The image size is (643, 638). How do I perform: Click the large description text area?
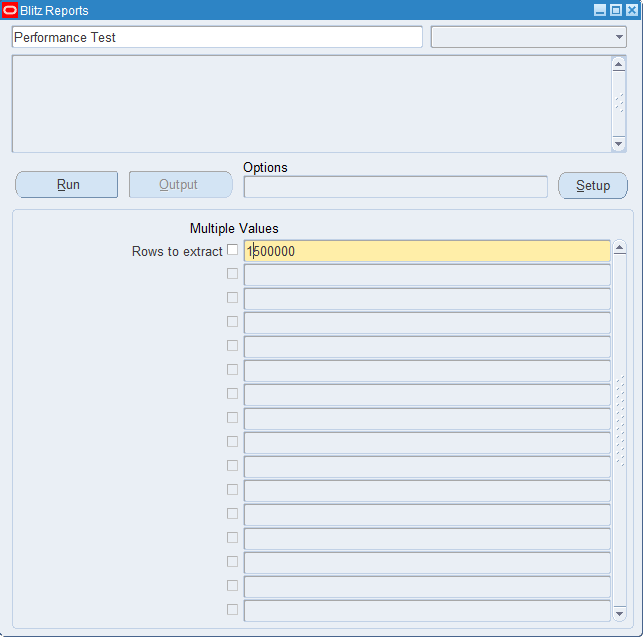tap(310, 103)
